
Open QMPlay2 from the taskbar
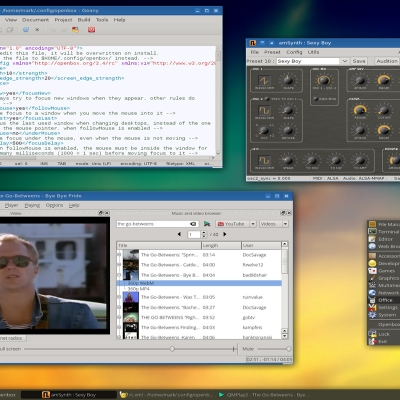264,395
